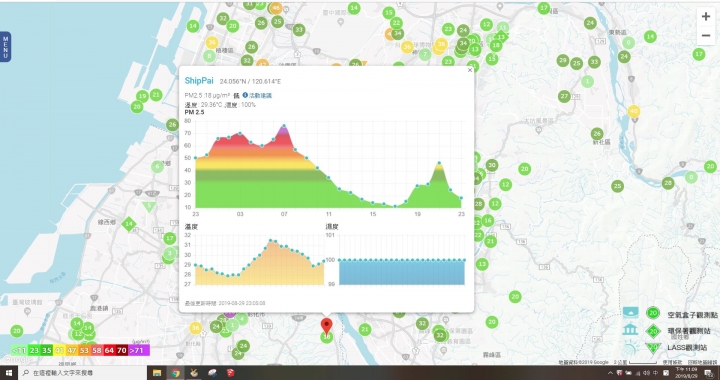720x380 pixels.
Task: Click the green circle air box legend marker
Action: [652, 313]
